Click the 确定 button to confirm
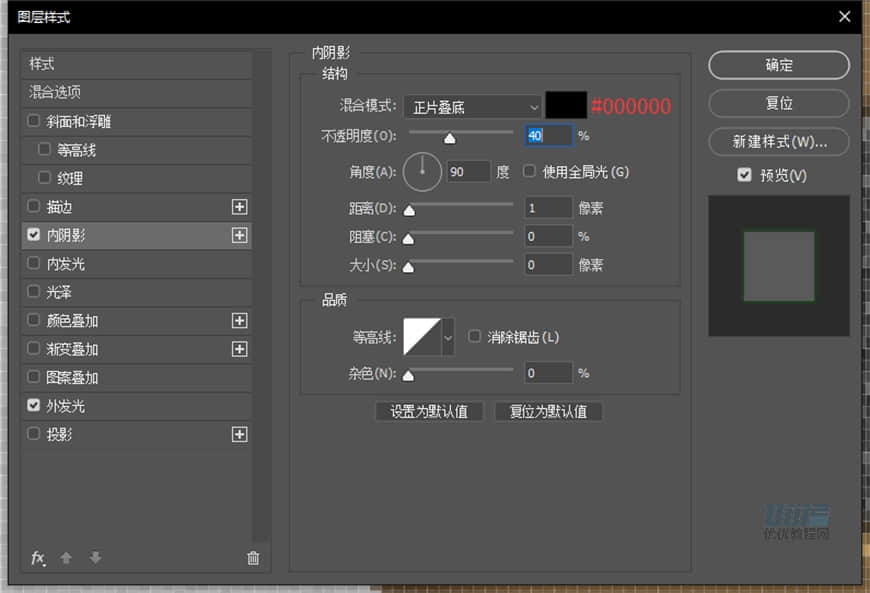The height and width of the screenshot is (593, 870). tap(778, 65)
